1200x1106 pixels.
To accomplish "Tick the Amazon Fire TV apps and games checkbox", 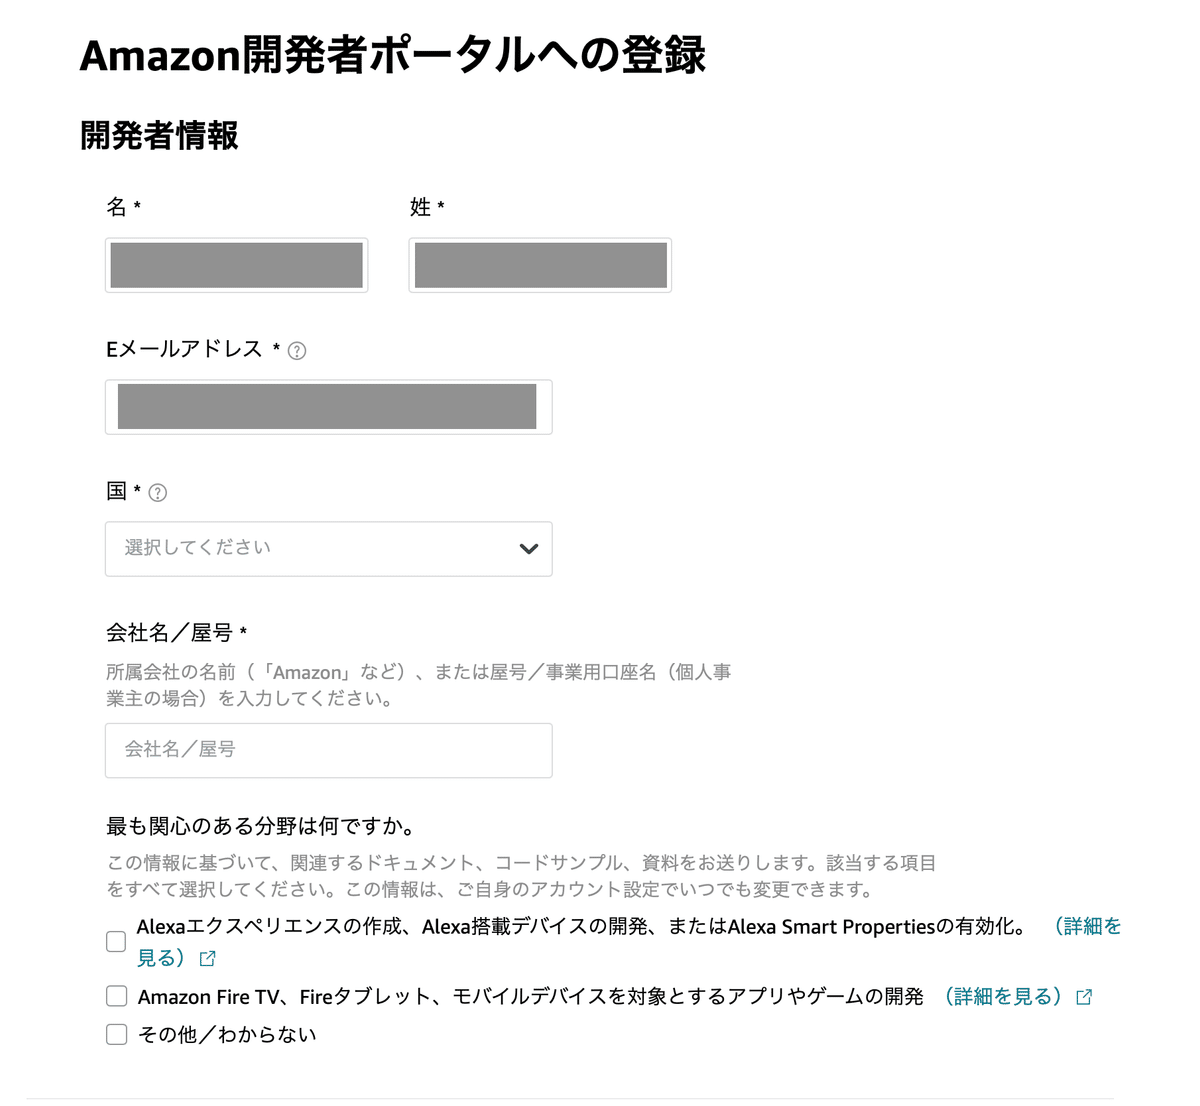I will coord(116,996).
